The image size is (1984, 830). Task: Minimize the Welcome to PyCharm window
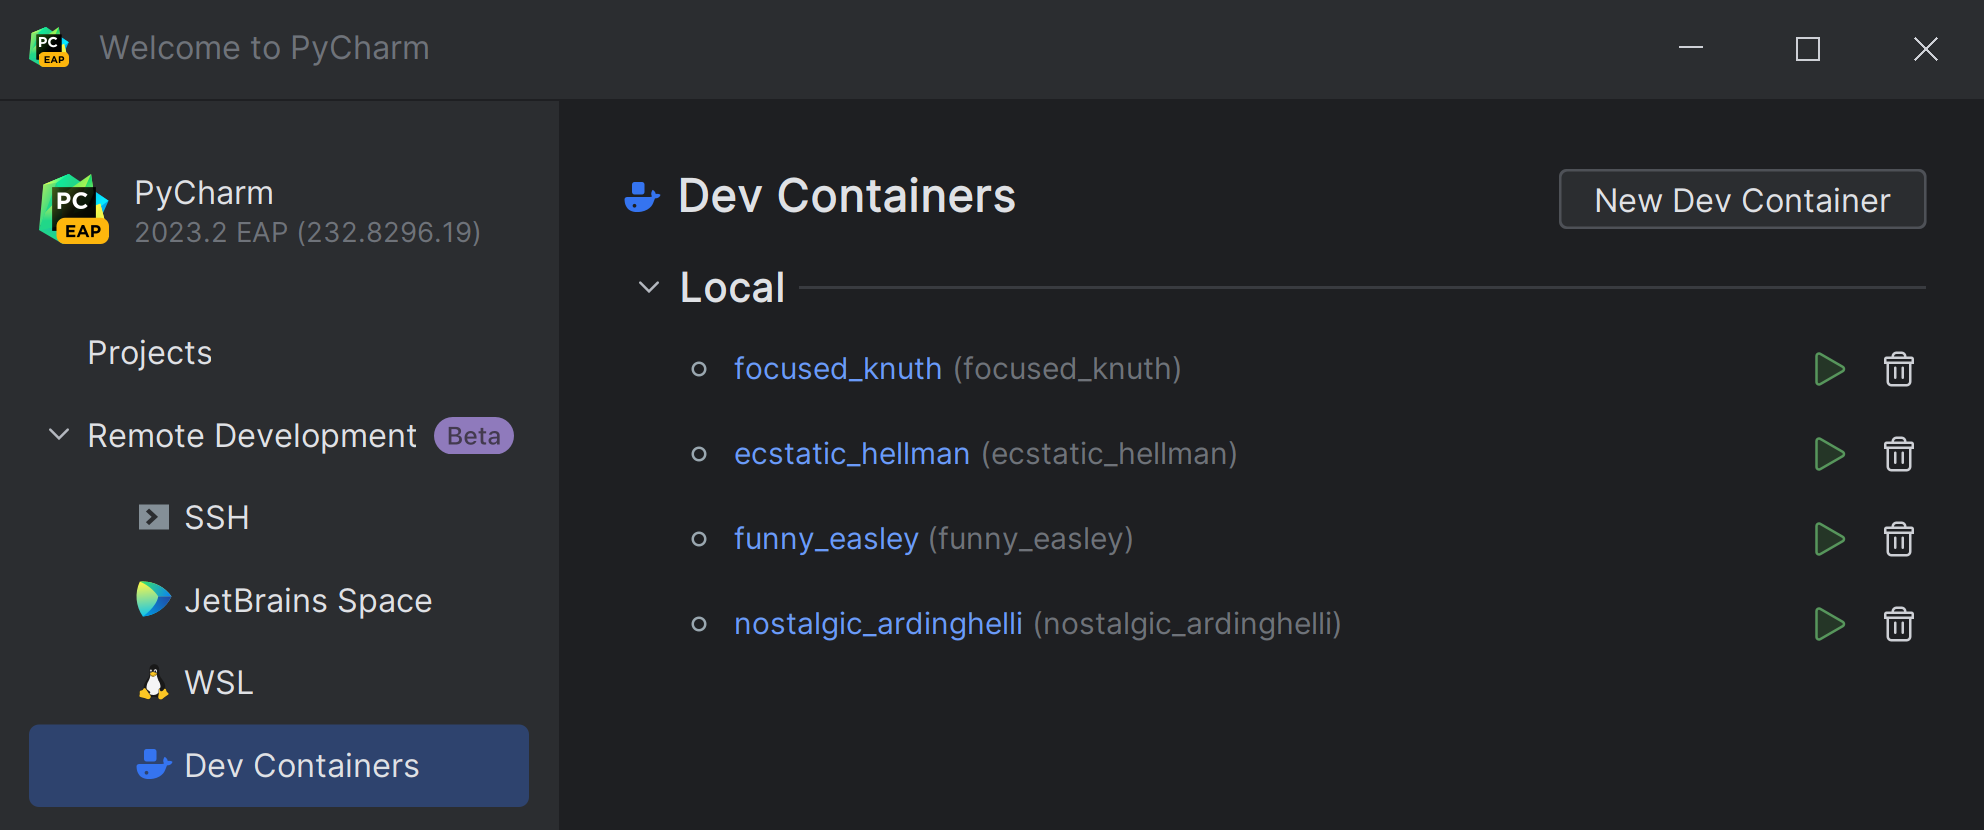1691,48
